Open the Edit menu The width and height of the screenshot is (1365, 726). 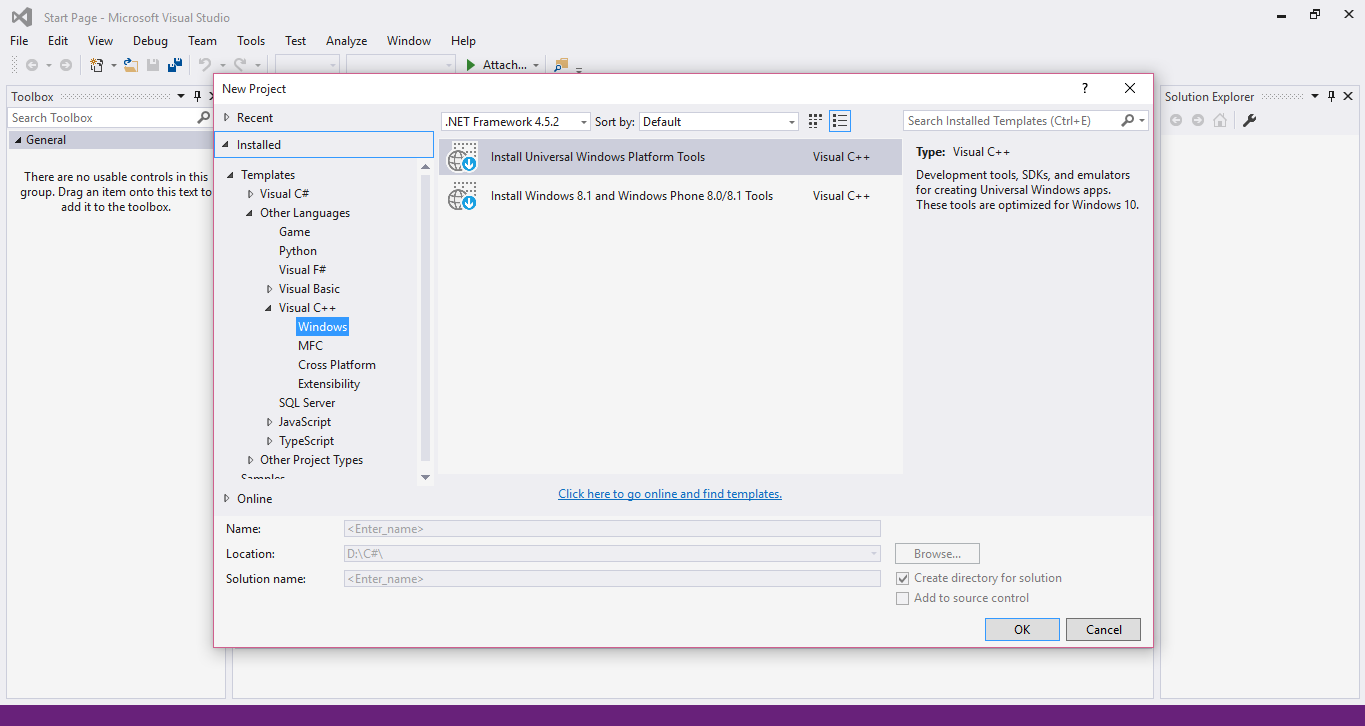tap(58, 41)
